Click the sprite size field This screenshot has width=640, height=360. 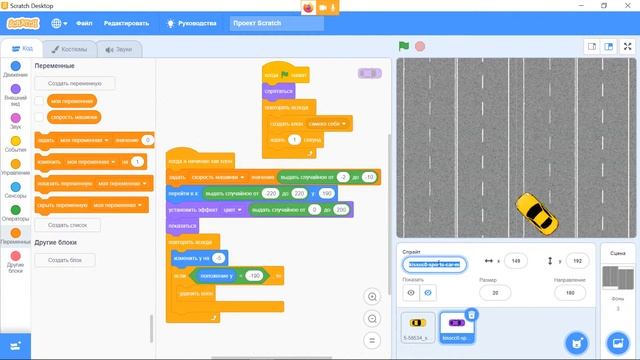495,293
